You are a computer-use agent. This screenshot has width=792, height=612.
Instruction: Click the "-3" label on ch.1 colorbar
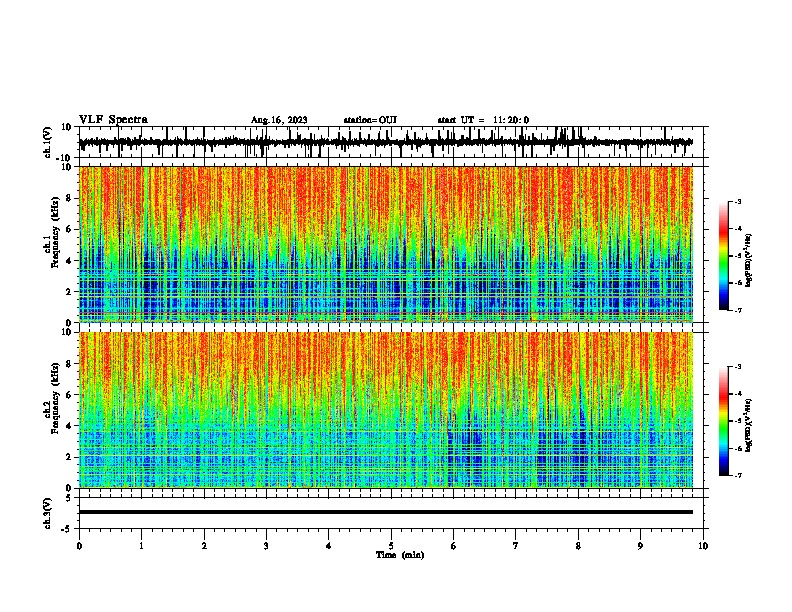tap(738, 201)
